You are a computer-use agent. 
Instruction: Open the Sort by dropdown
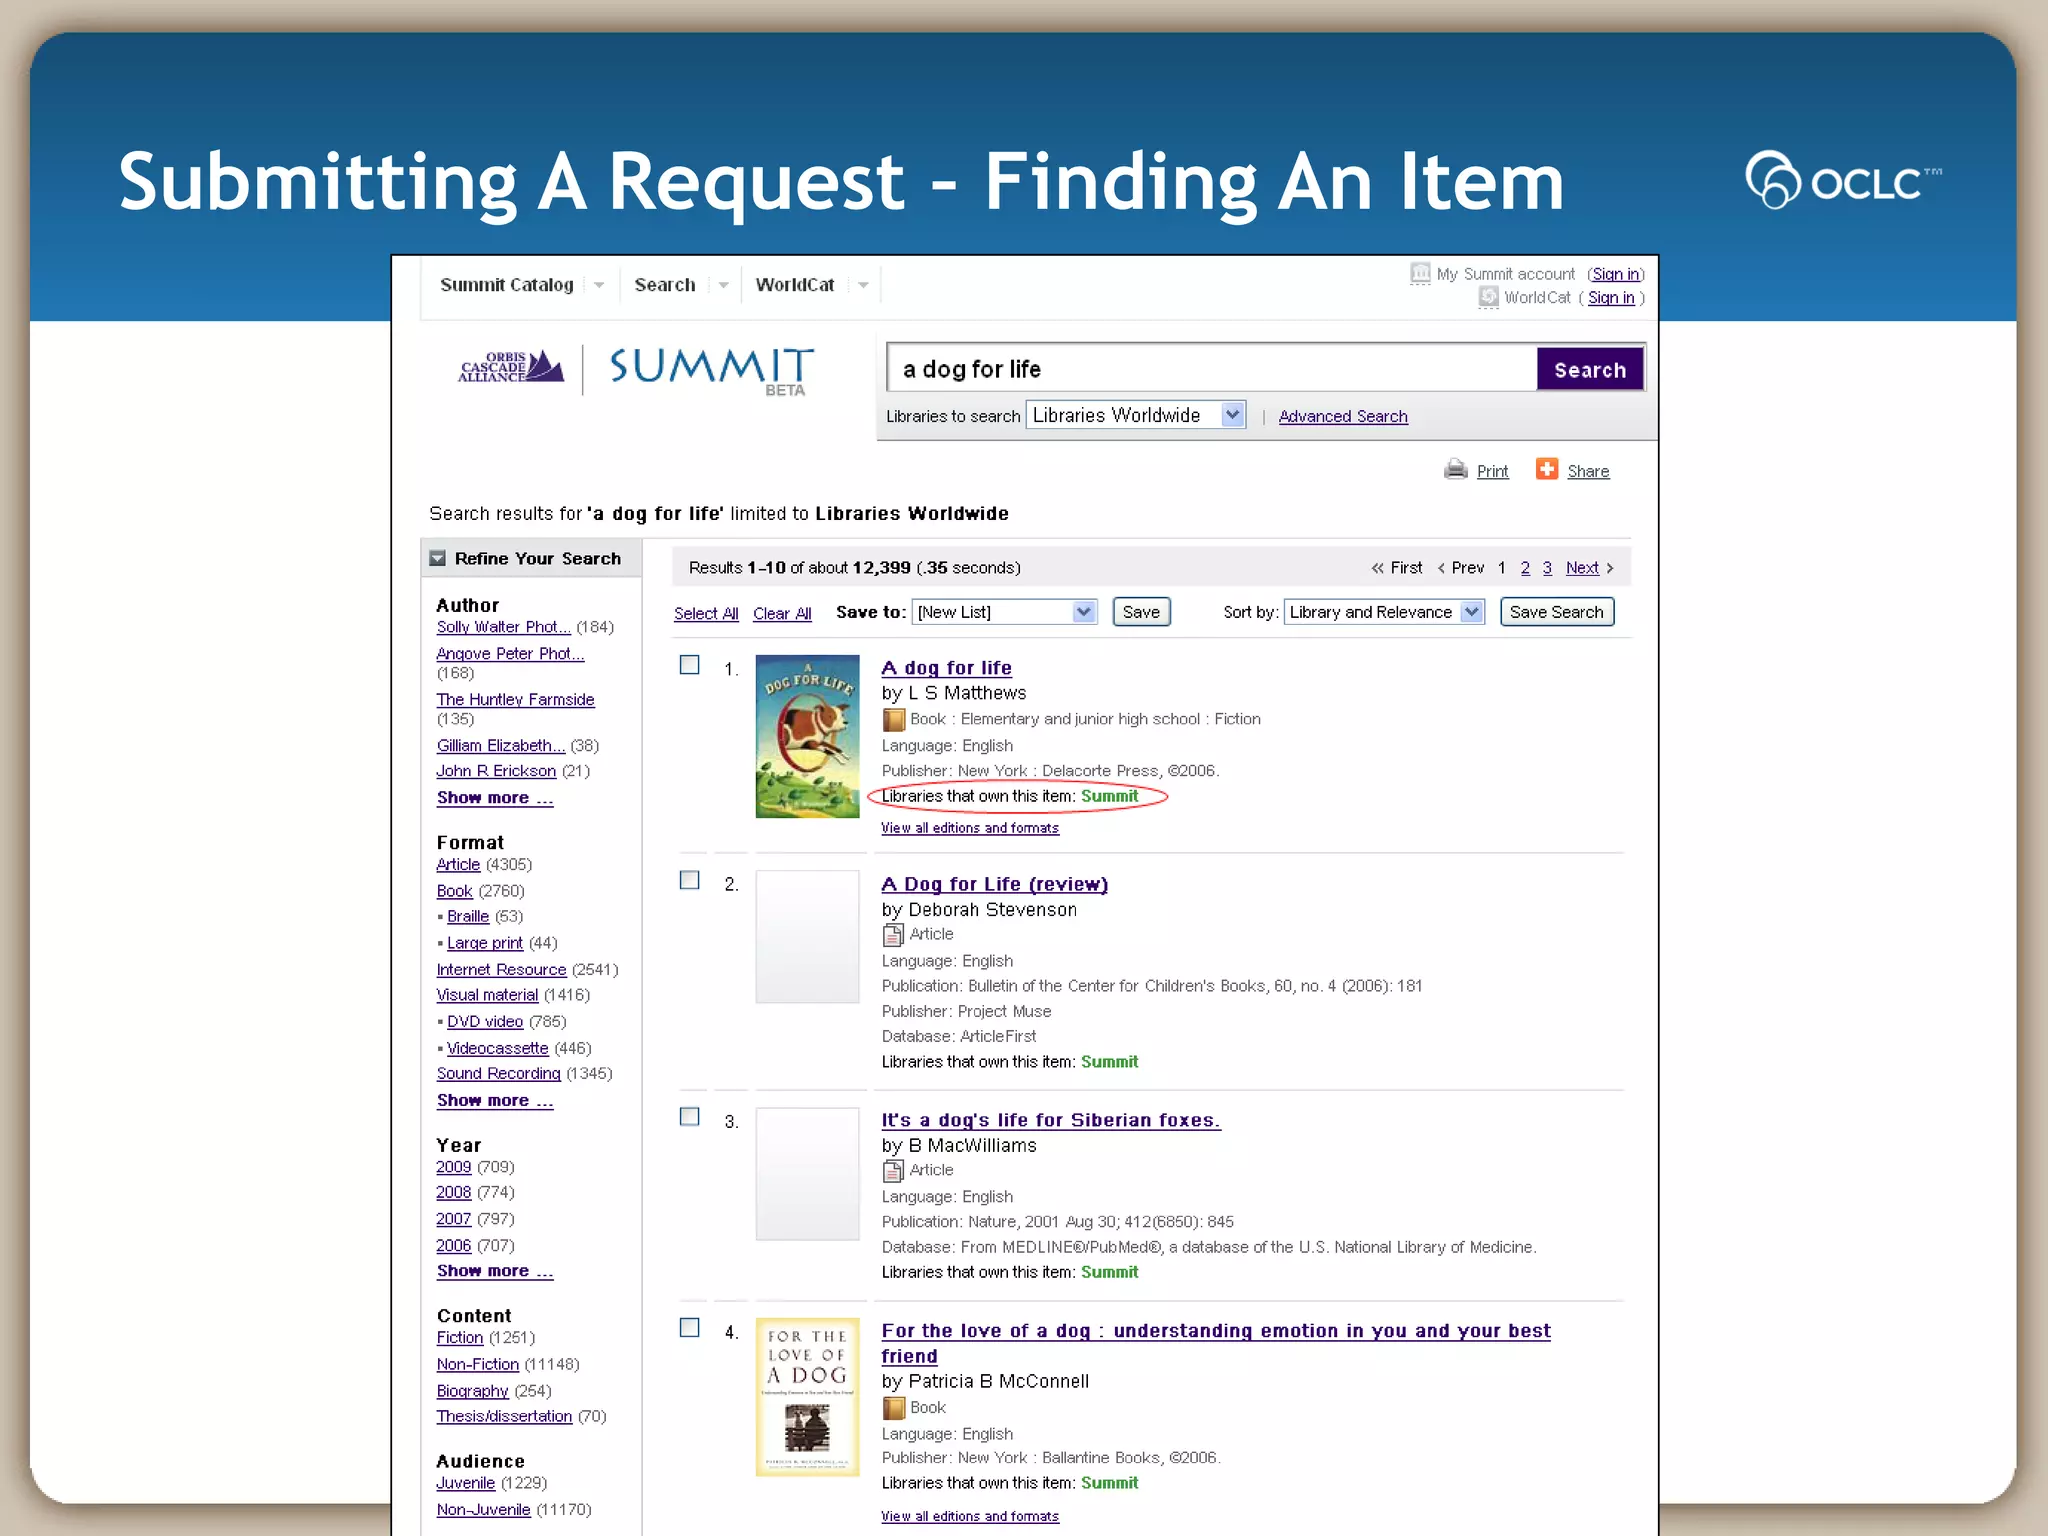tap(1384, 612)
